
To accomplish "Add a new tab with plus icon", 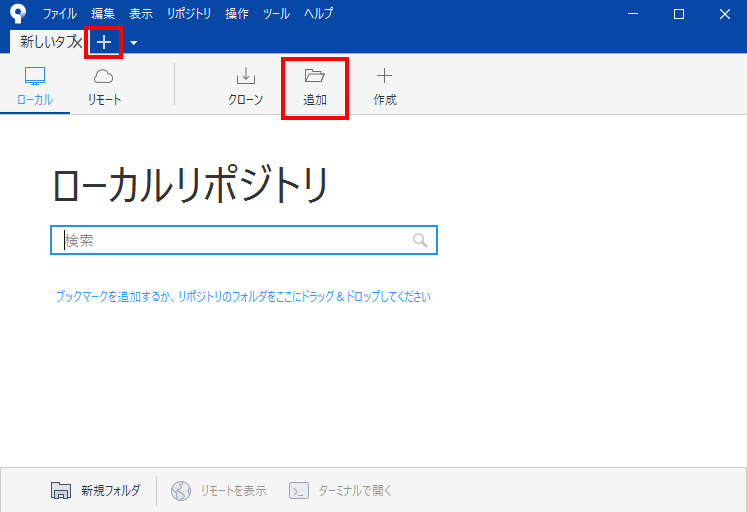I will tap(104, 43).
